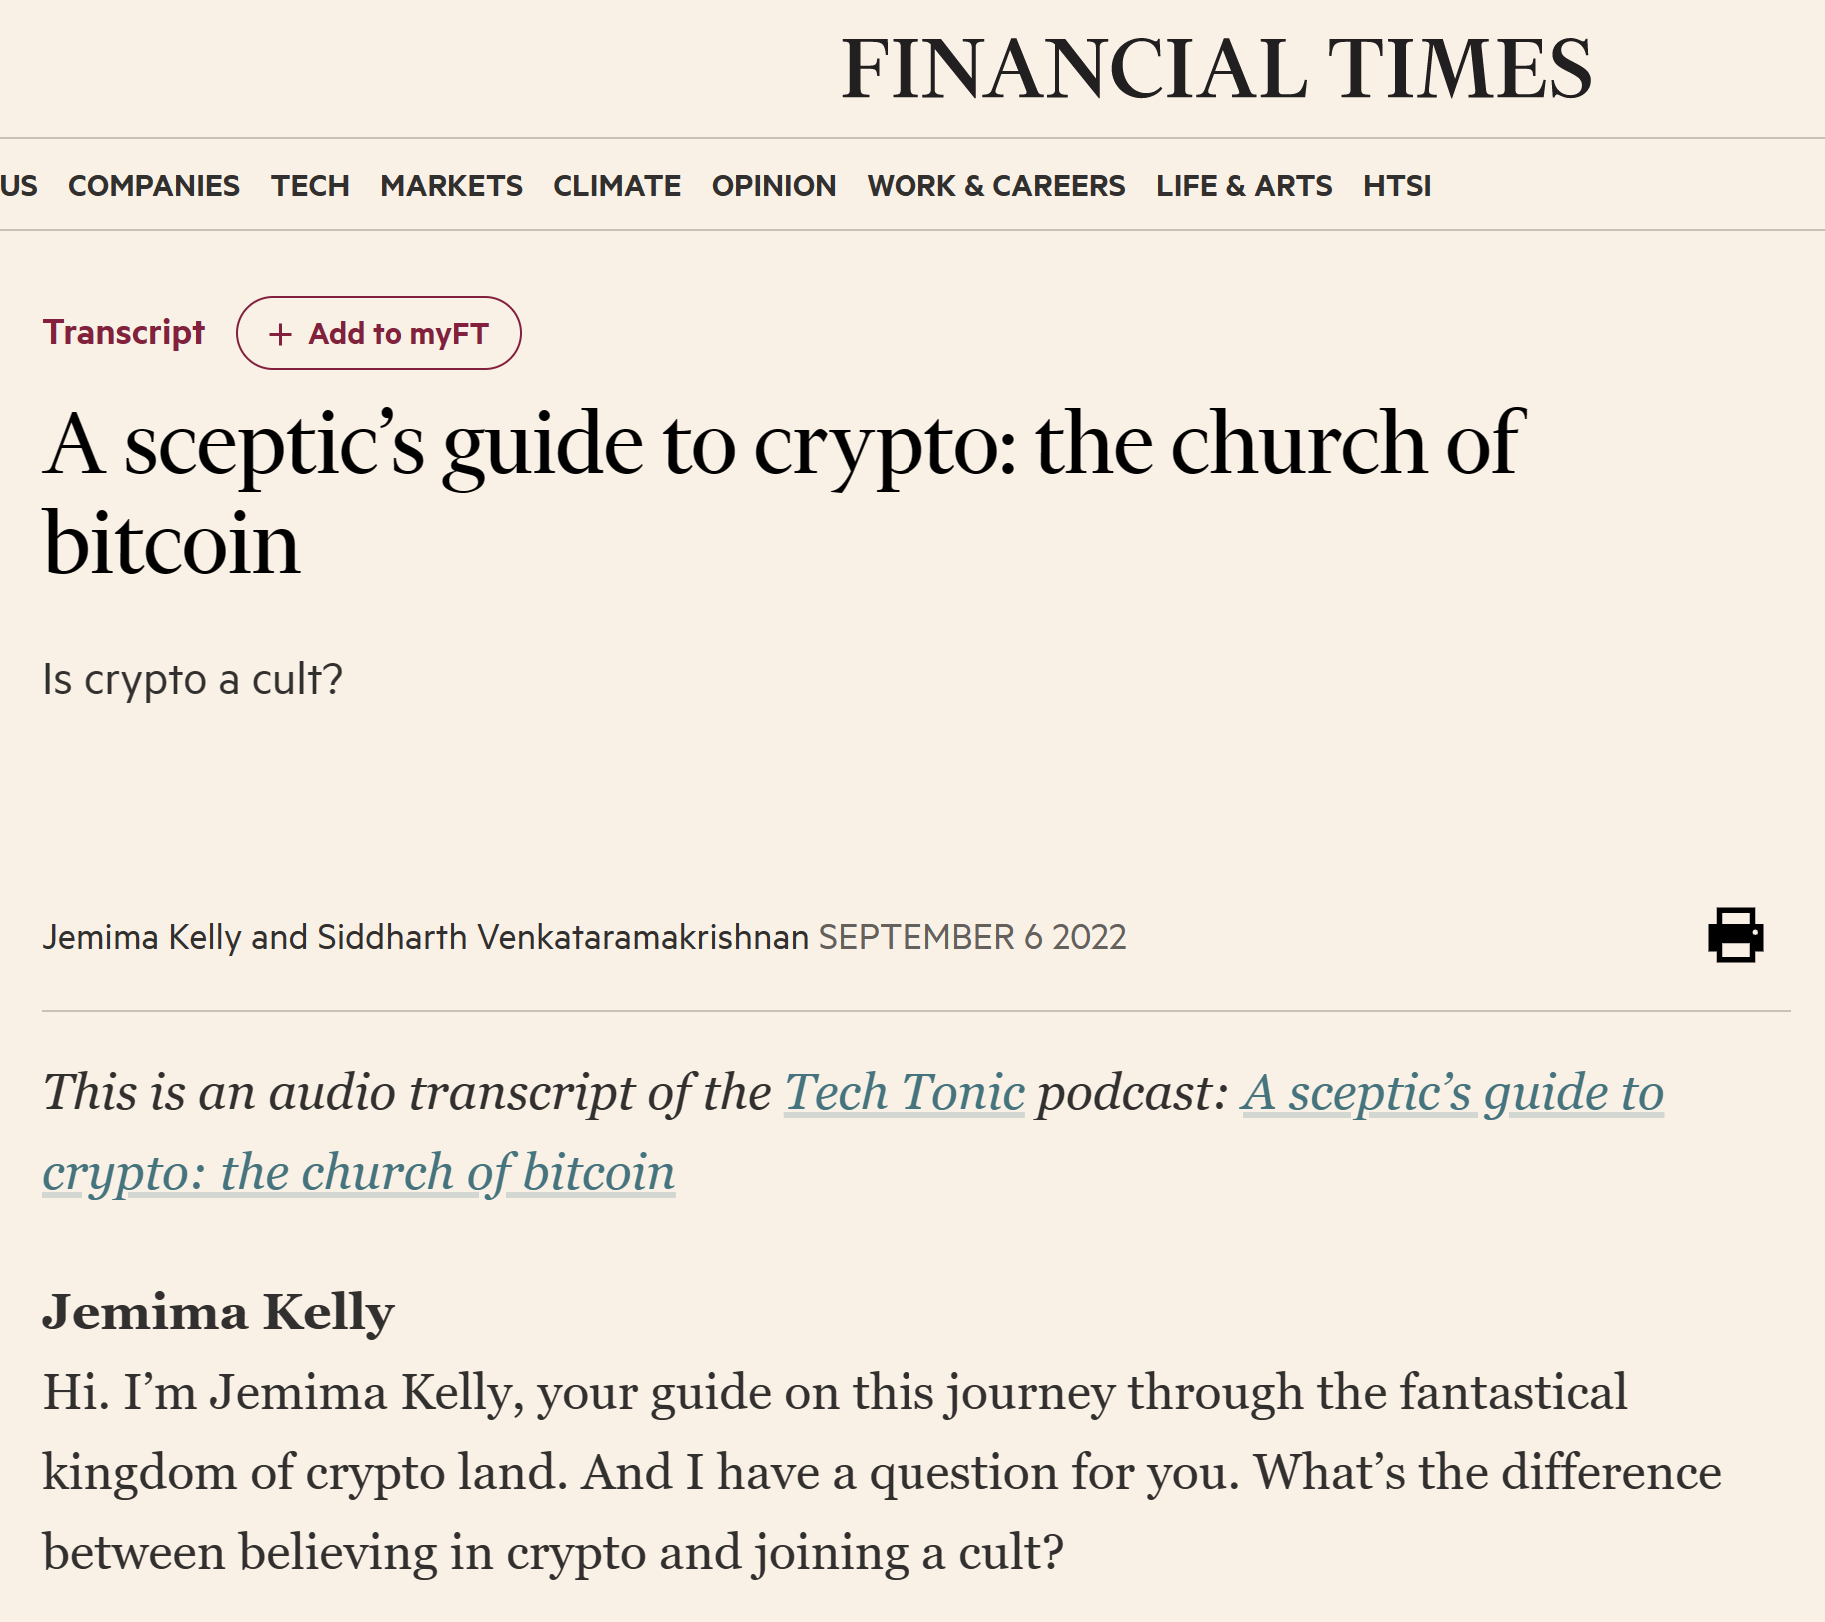1825x1622 pixels.
Task: Click the plus icon on Add to myFT
Action: click(x=280, y=334)
